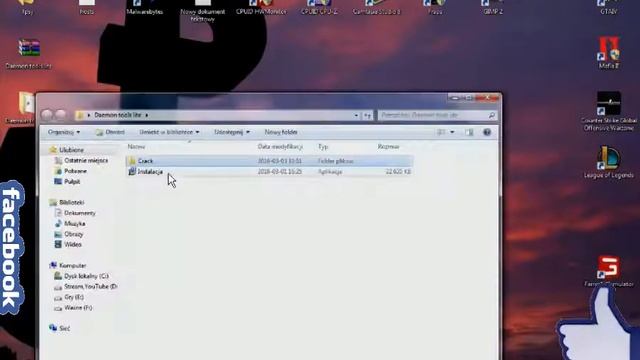Open Daemon tools lite desktop shortcut

[x=29, y=54]
